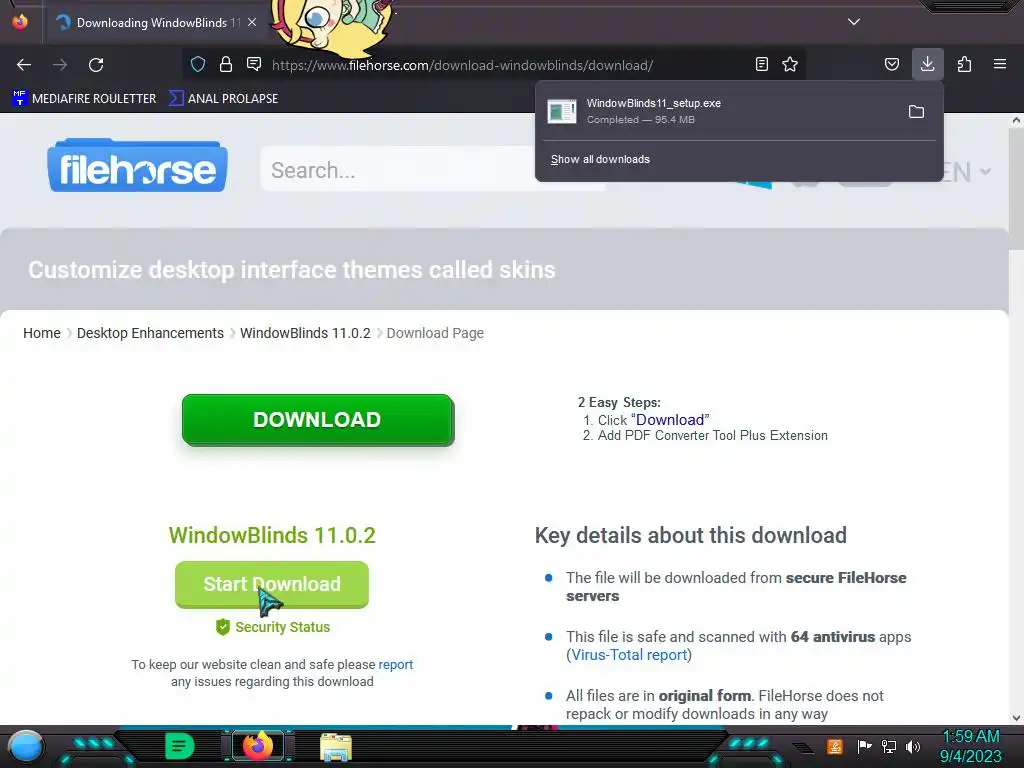
Task: Reload the page with the refresh icon
Action: [x=96, y=65]
